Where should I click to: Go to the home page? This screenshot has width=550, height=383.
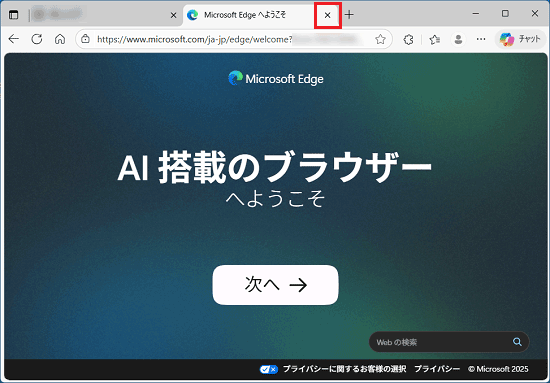[x=60, y=39]
